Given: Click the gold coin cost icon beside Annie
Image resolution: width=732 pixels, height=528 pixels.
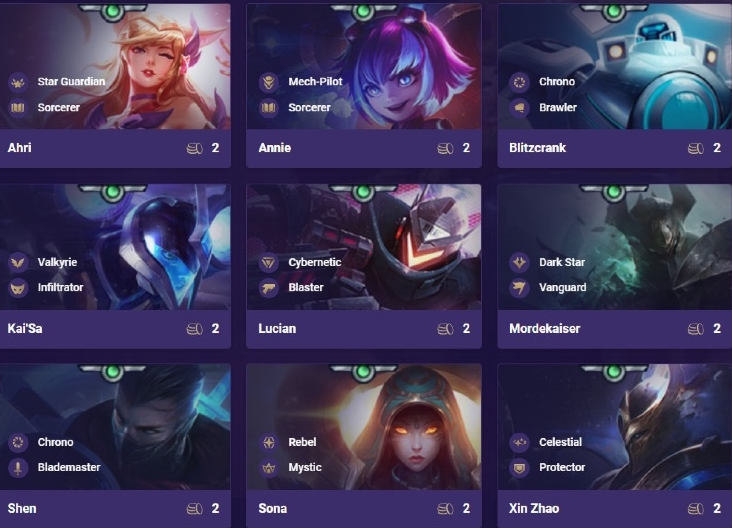Looking at the screenshot, I should click(x=445, y=148).
